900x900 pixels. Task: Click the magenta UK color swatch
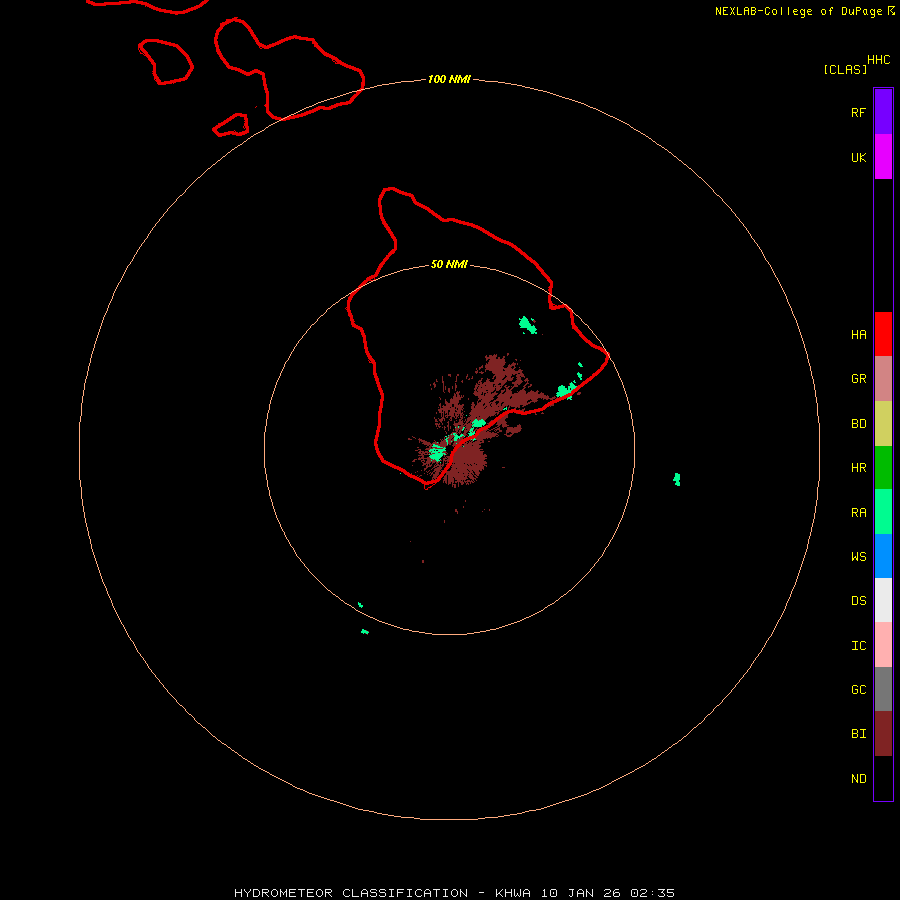(x=883, y=157)
